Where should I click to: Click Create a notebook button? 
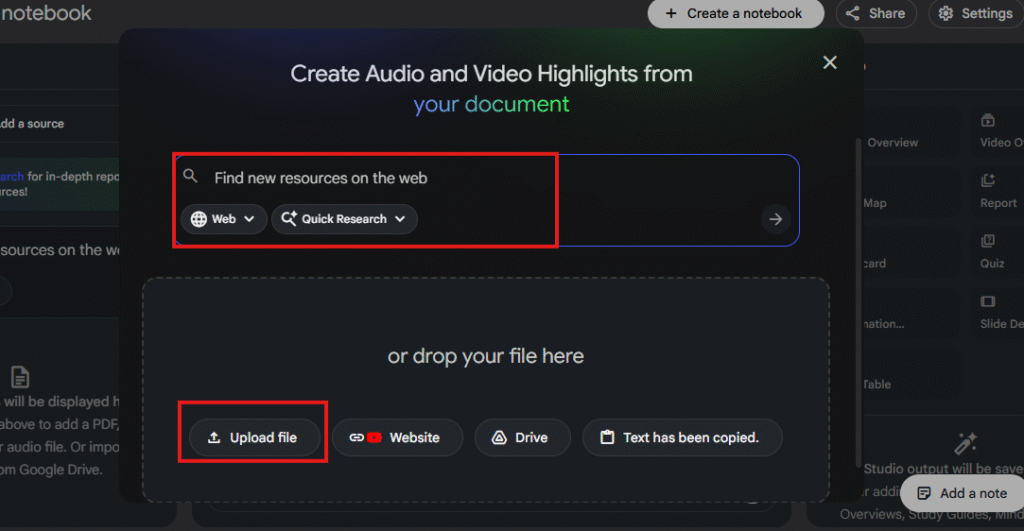click(x=735, y=14)
